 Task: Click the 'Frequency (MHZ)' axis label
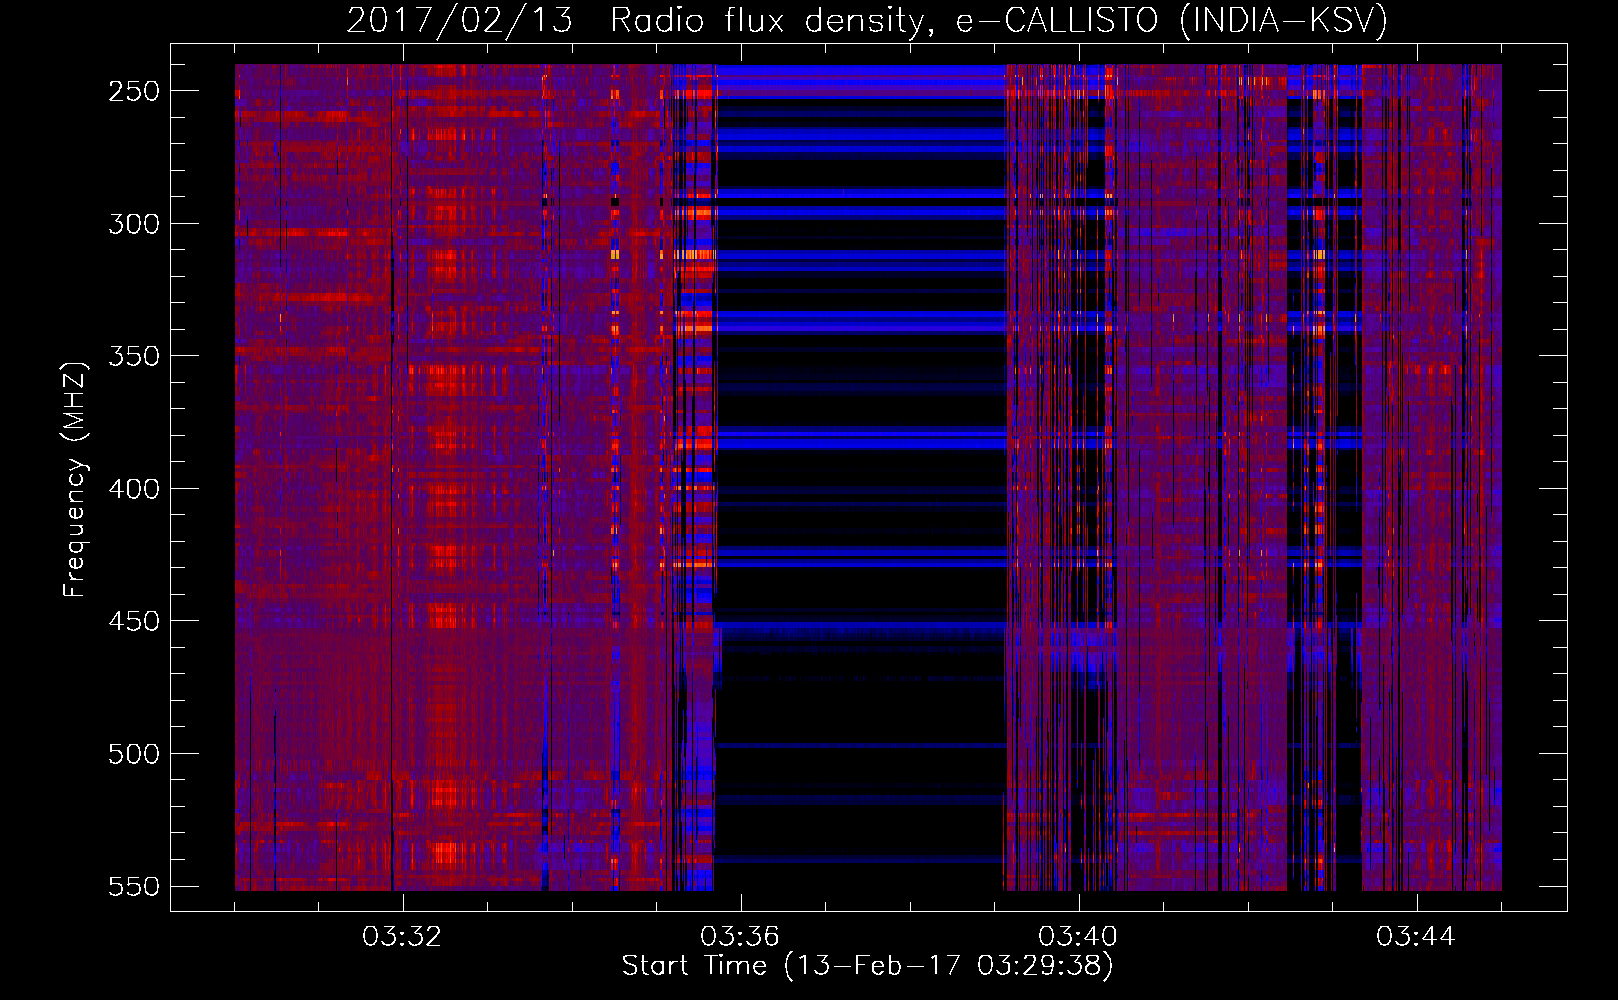tap(75, 479)
